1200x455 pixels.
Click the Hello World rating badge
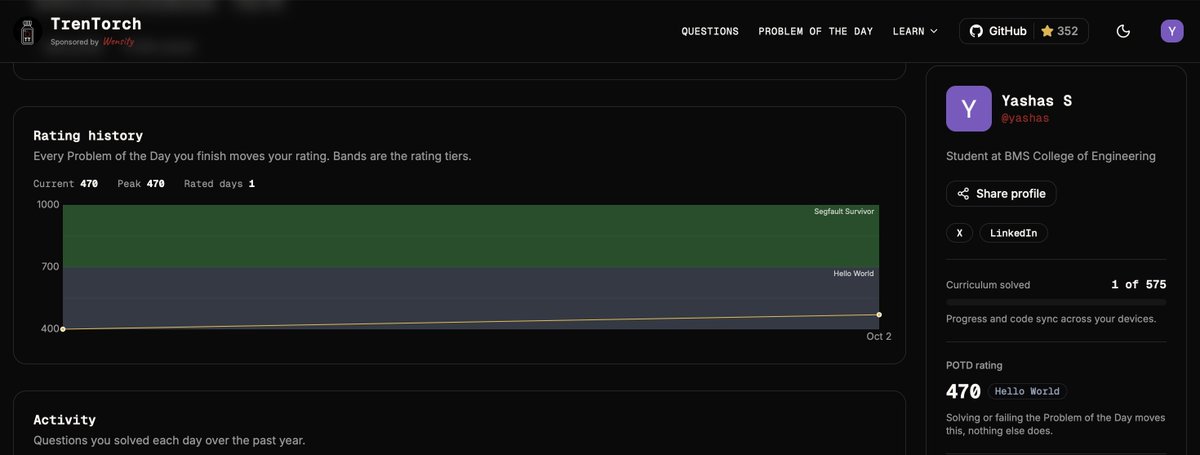(x=1027, y=391)
